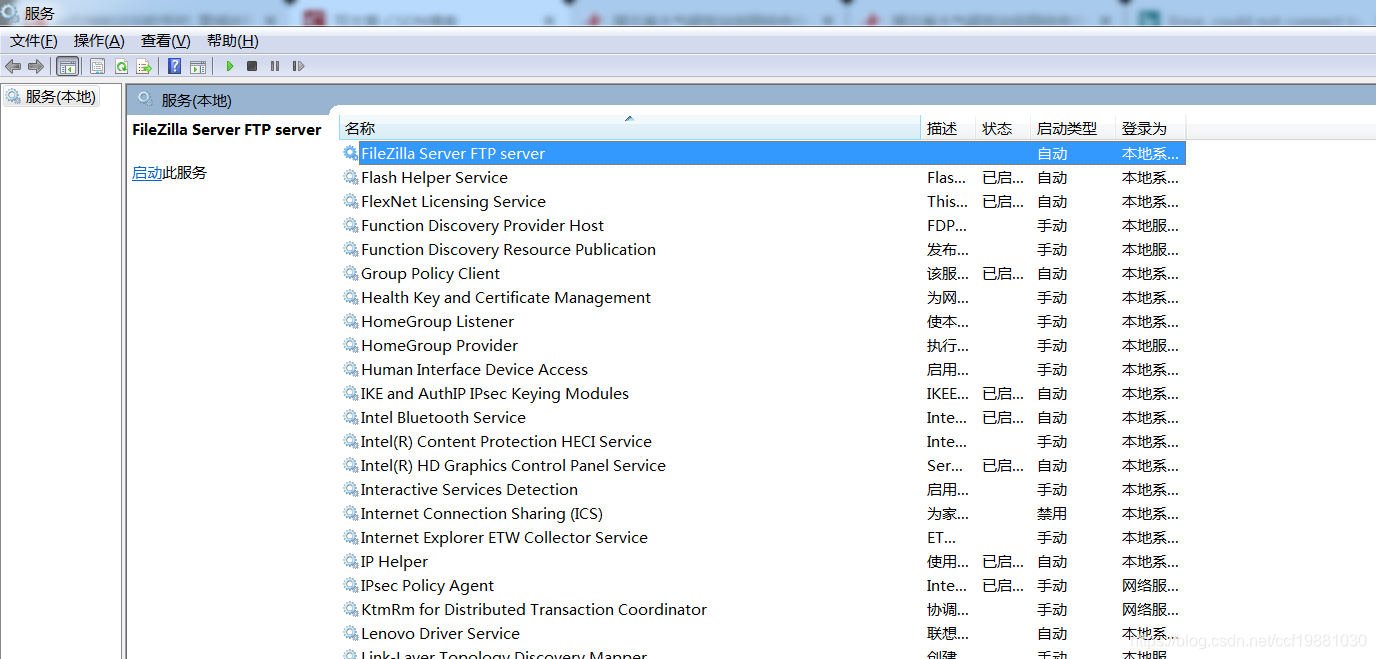Select Intel(R) HD Graphics Control Panel Service
The width and height of the screenshot is (1376, 659).
513,465
